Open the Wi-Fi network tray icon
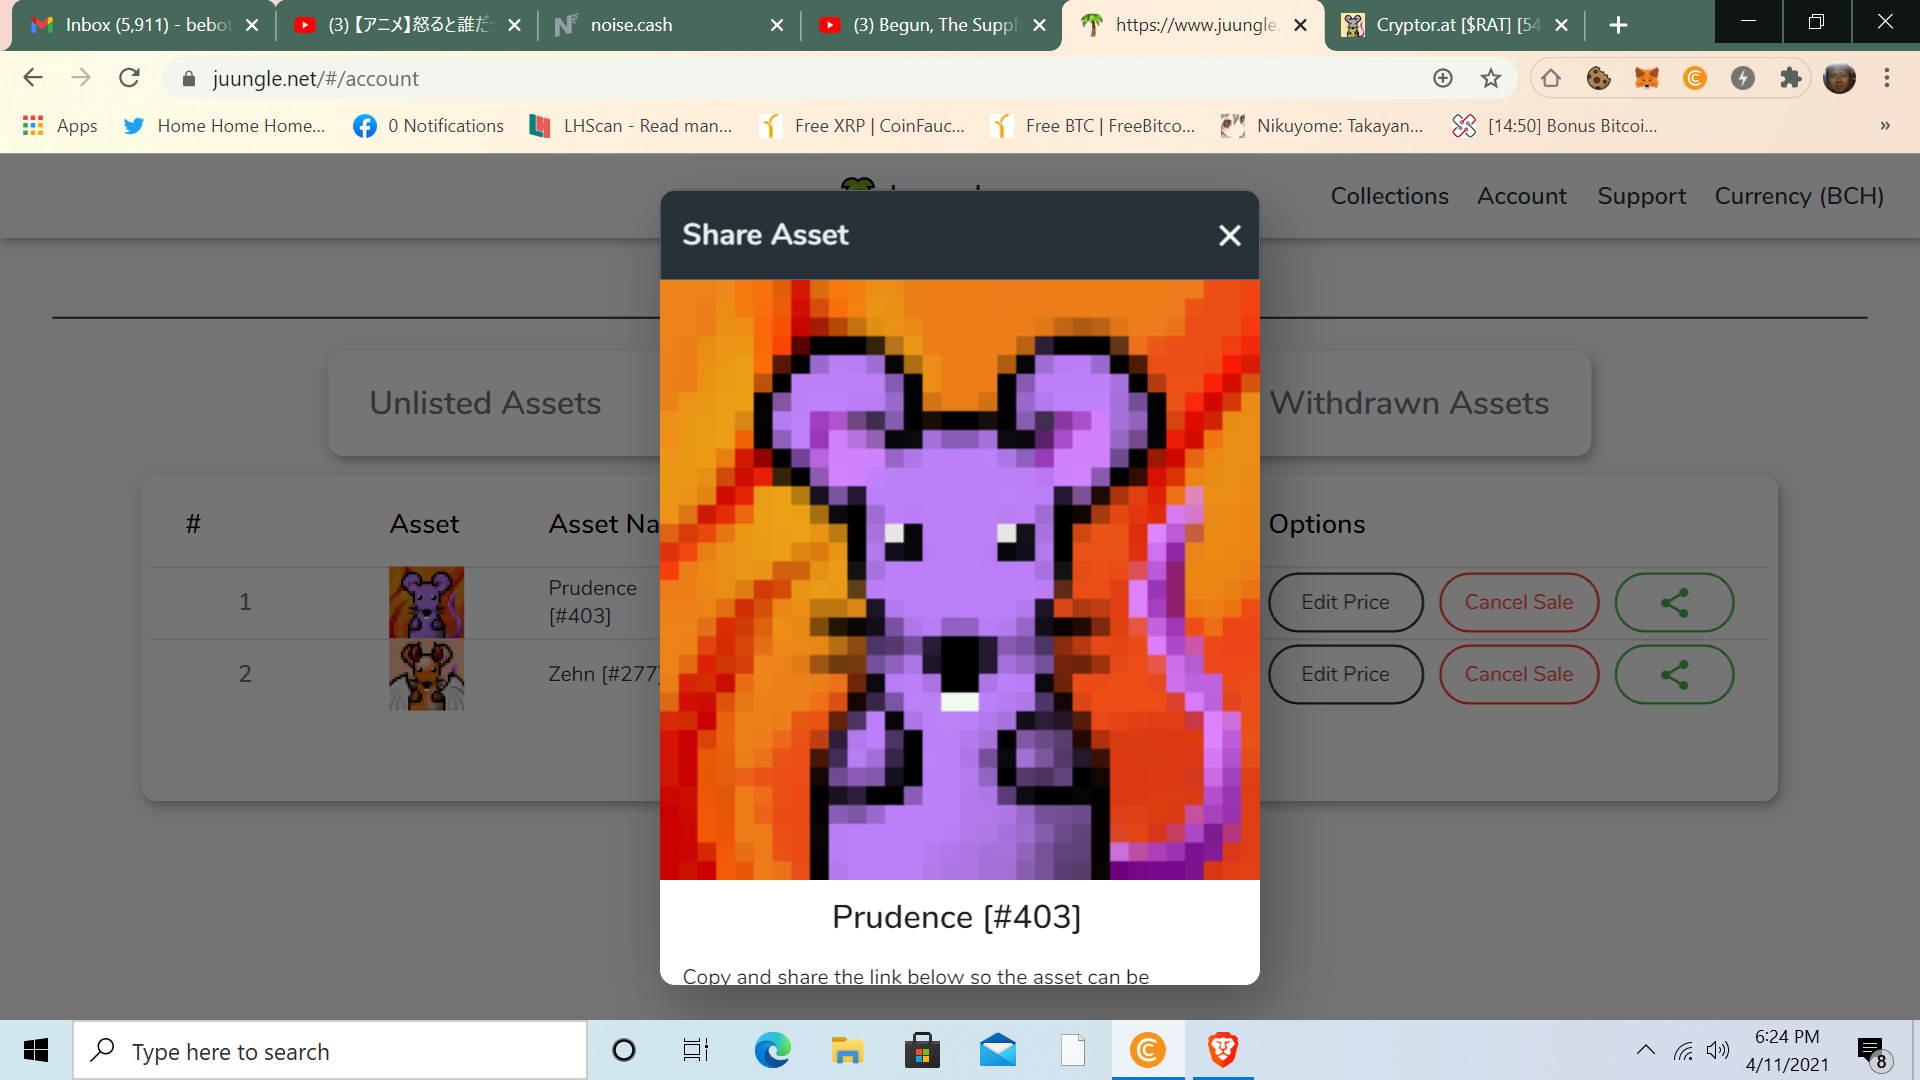 pos(1684,1050)
